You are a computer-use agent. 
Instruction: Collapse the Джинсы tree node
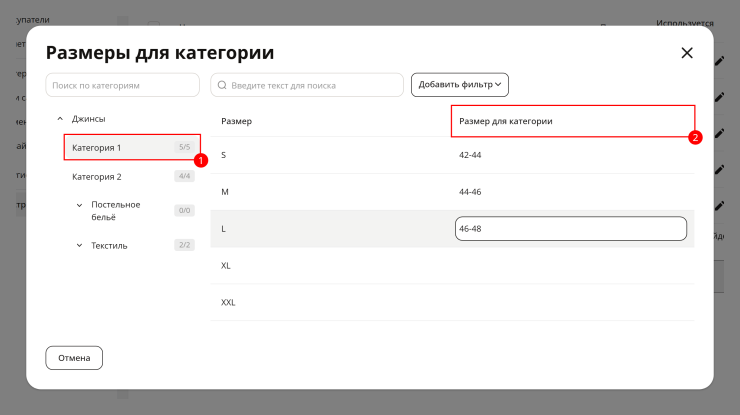coord(60,119)
